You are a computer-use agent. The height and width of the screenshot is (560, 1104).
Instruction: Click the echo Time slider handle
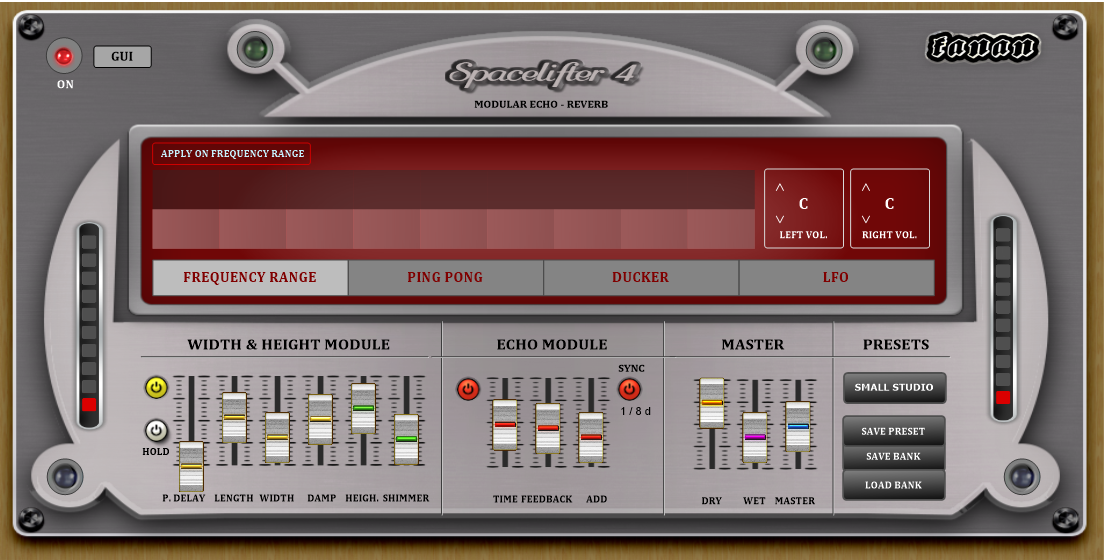[x=505, y=425]
